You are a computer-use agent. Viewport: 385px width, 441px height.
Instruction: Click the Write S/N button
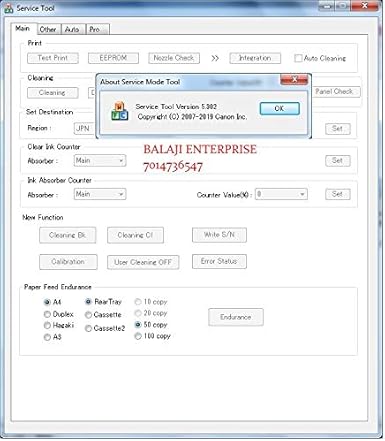tap(219, 235)
